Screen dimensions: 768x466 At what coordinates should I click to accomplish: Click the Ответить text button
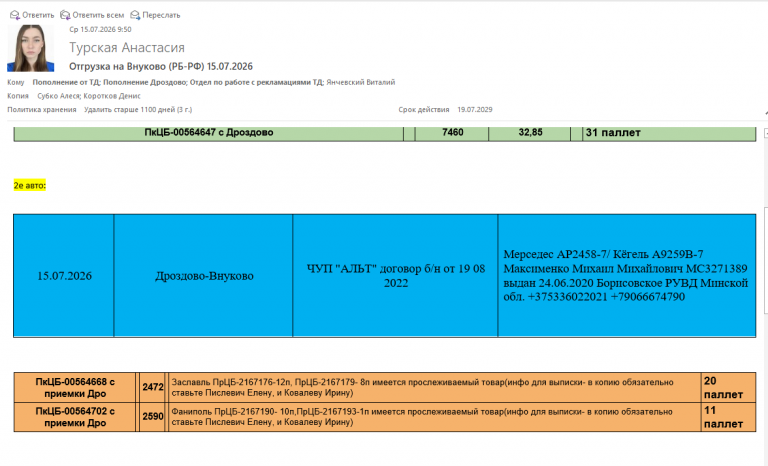click(x=38, y=15)
